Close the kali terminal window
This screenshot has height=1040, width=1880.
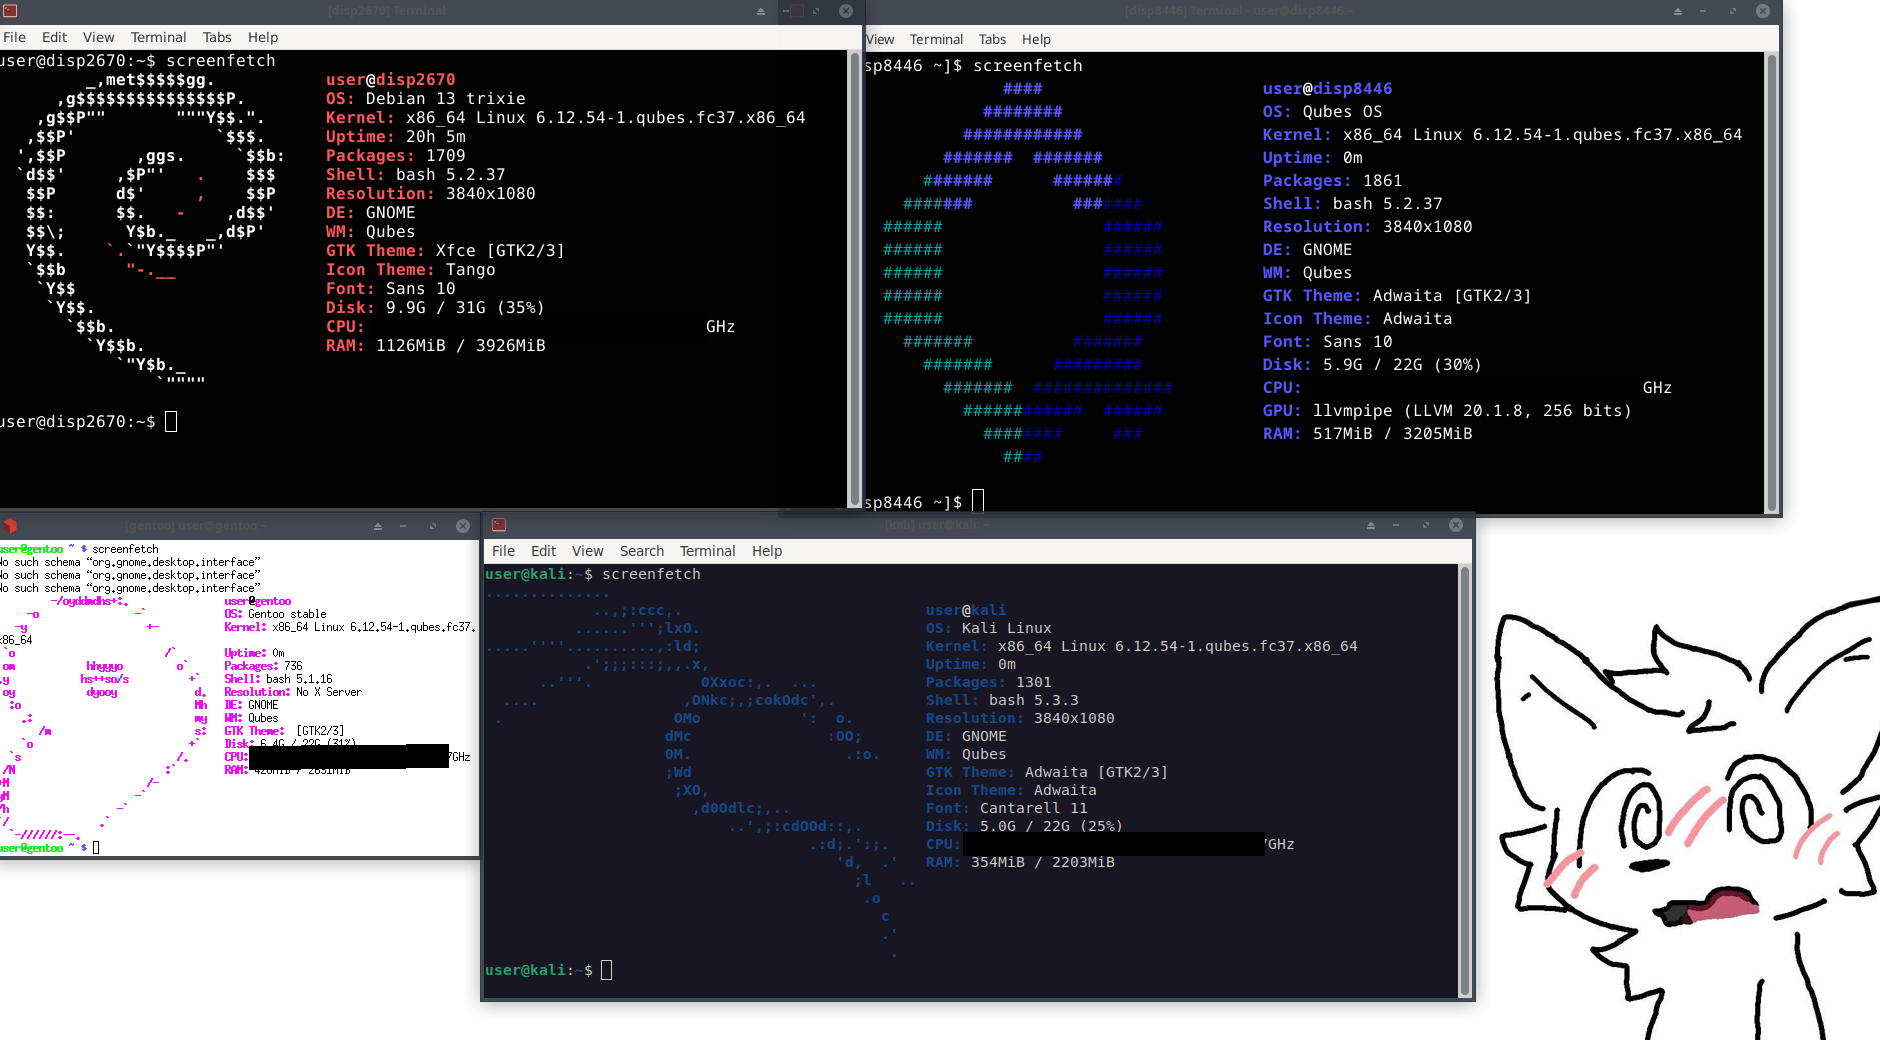[1456, 525]
